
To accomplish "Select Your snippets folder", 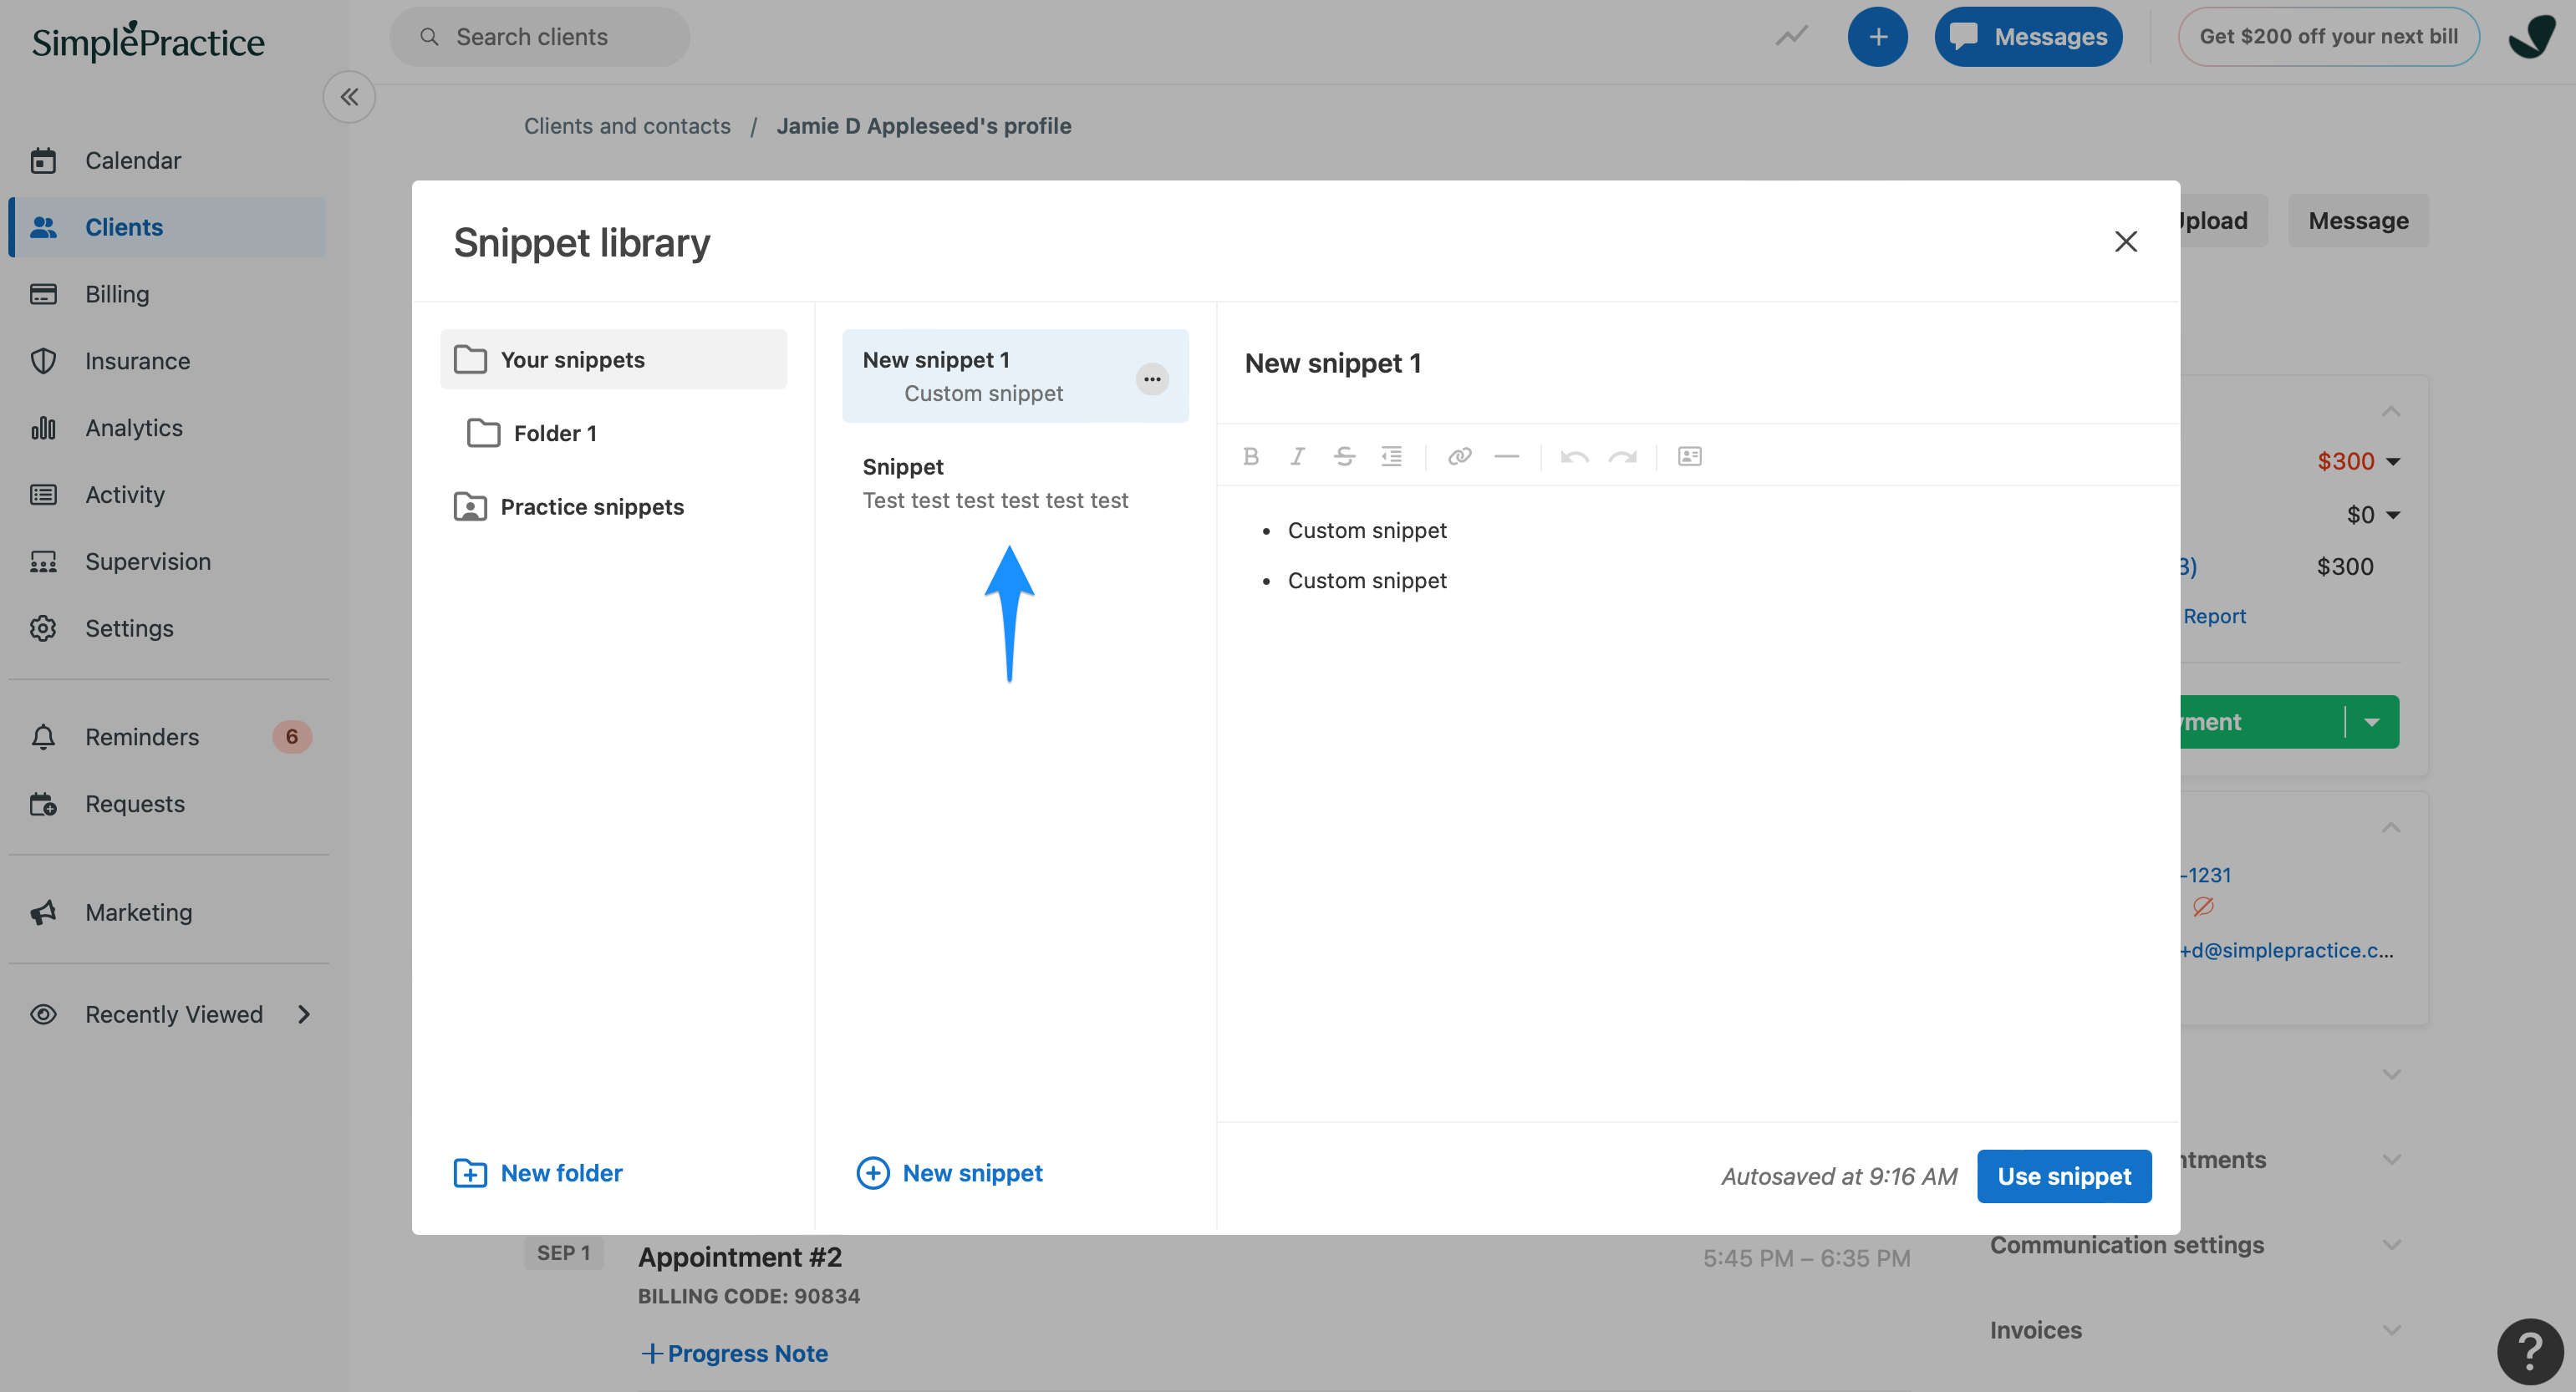I will click(x=613, y=359).
